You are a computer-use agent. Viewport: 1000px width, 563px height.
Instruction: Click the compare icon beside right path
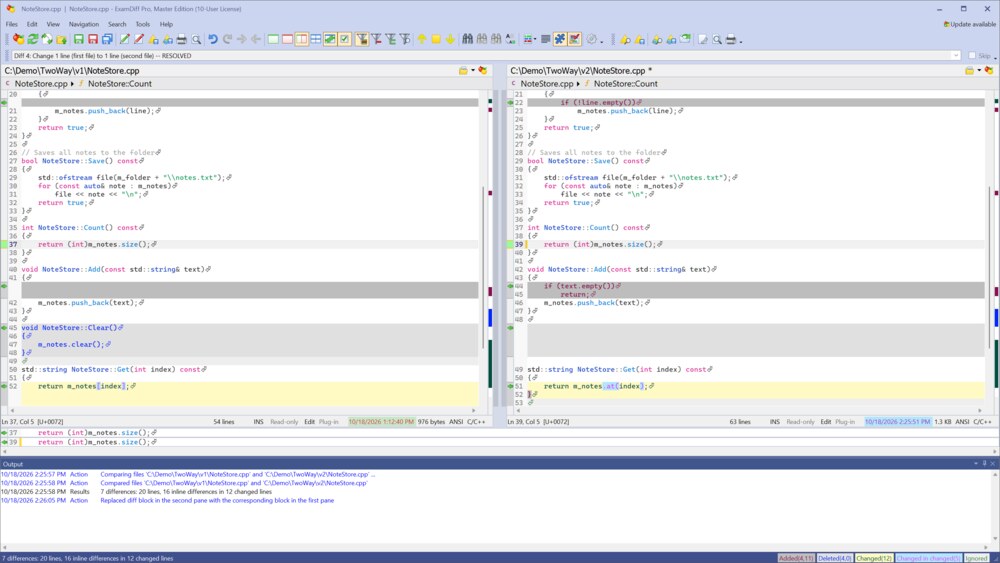(x=989, y=71)
